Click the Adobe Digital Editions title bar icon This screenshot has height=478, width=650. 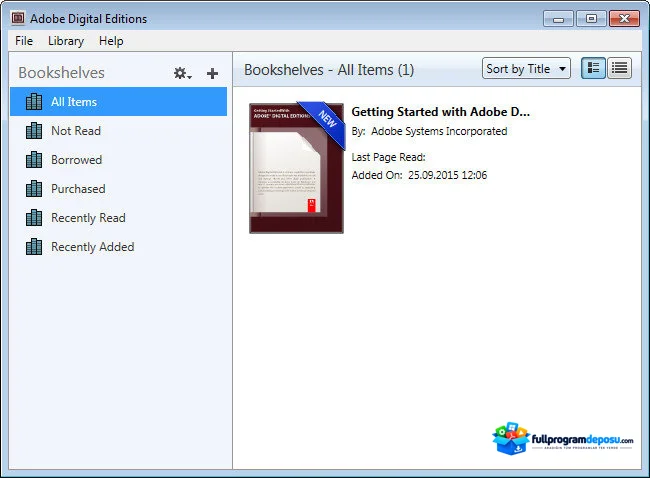point(18,18)
